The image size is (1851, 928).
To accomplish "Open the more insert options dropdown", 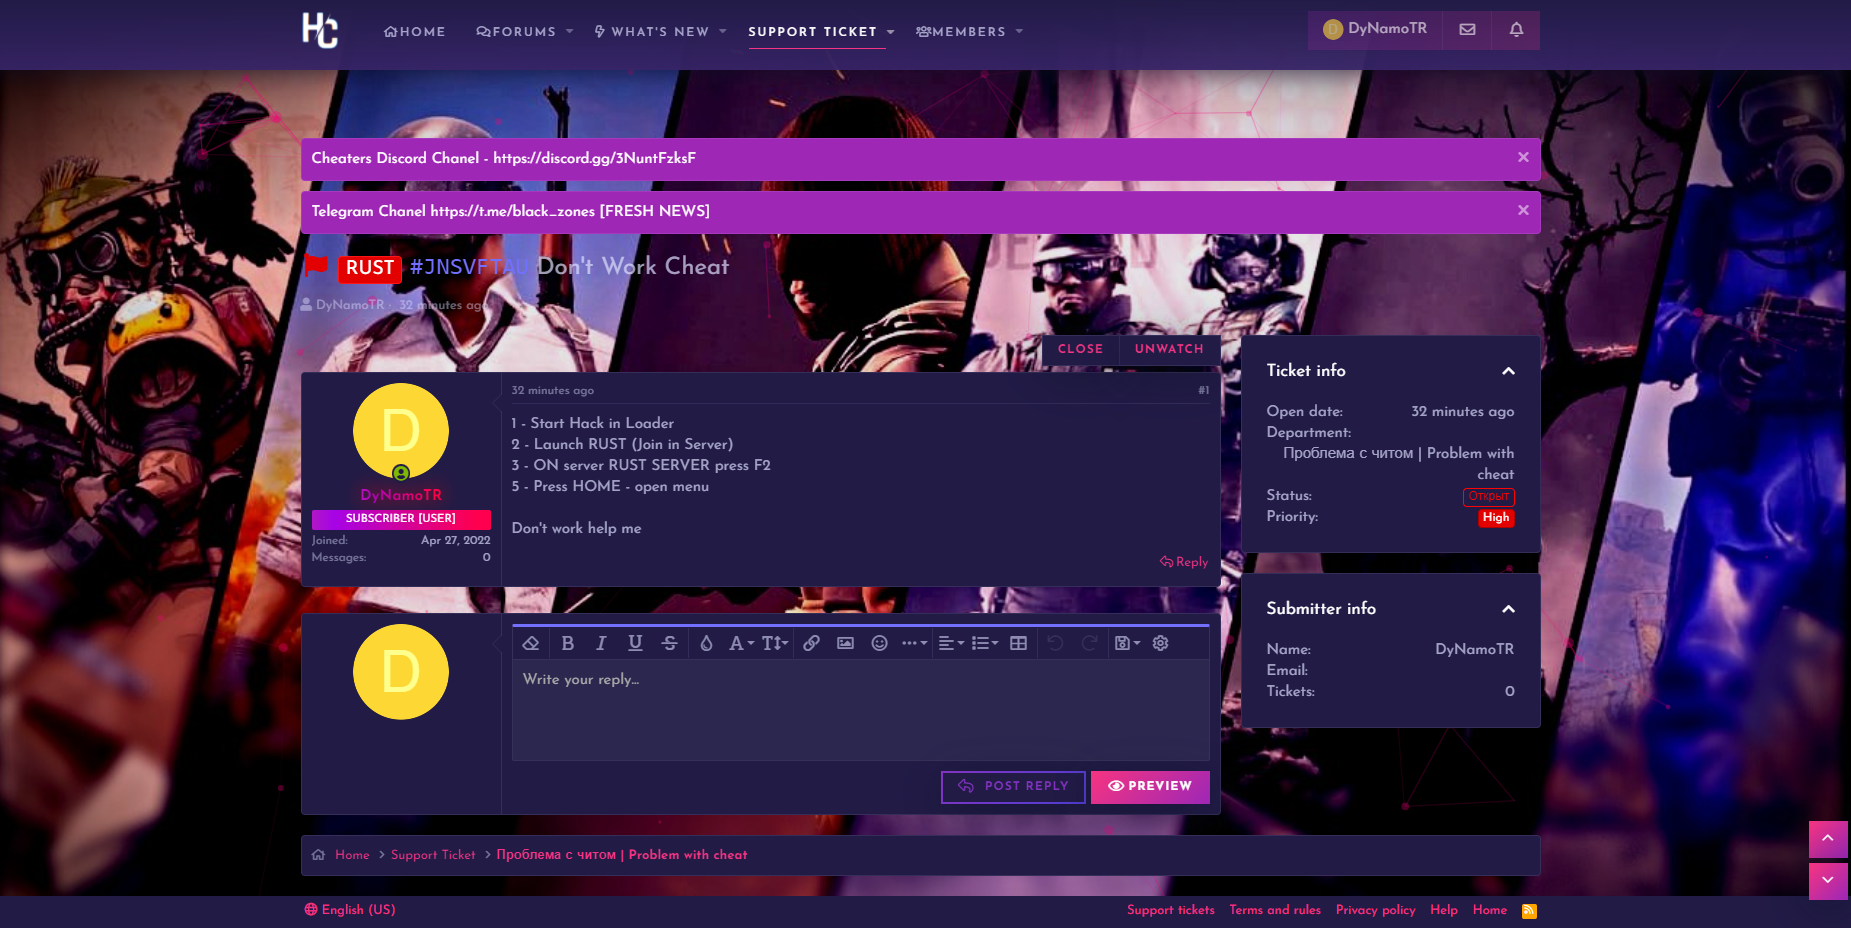I will 914,643.
